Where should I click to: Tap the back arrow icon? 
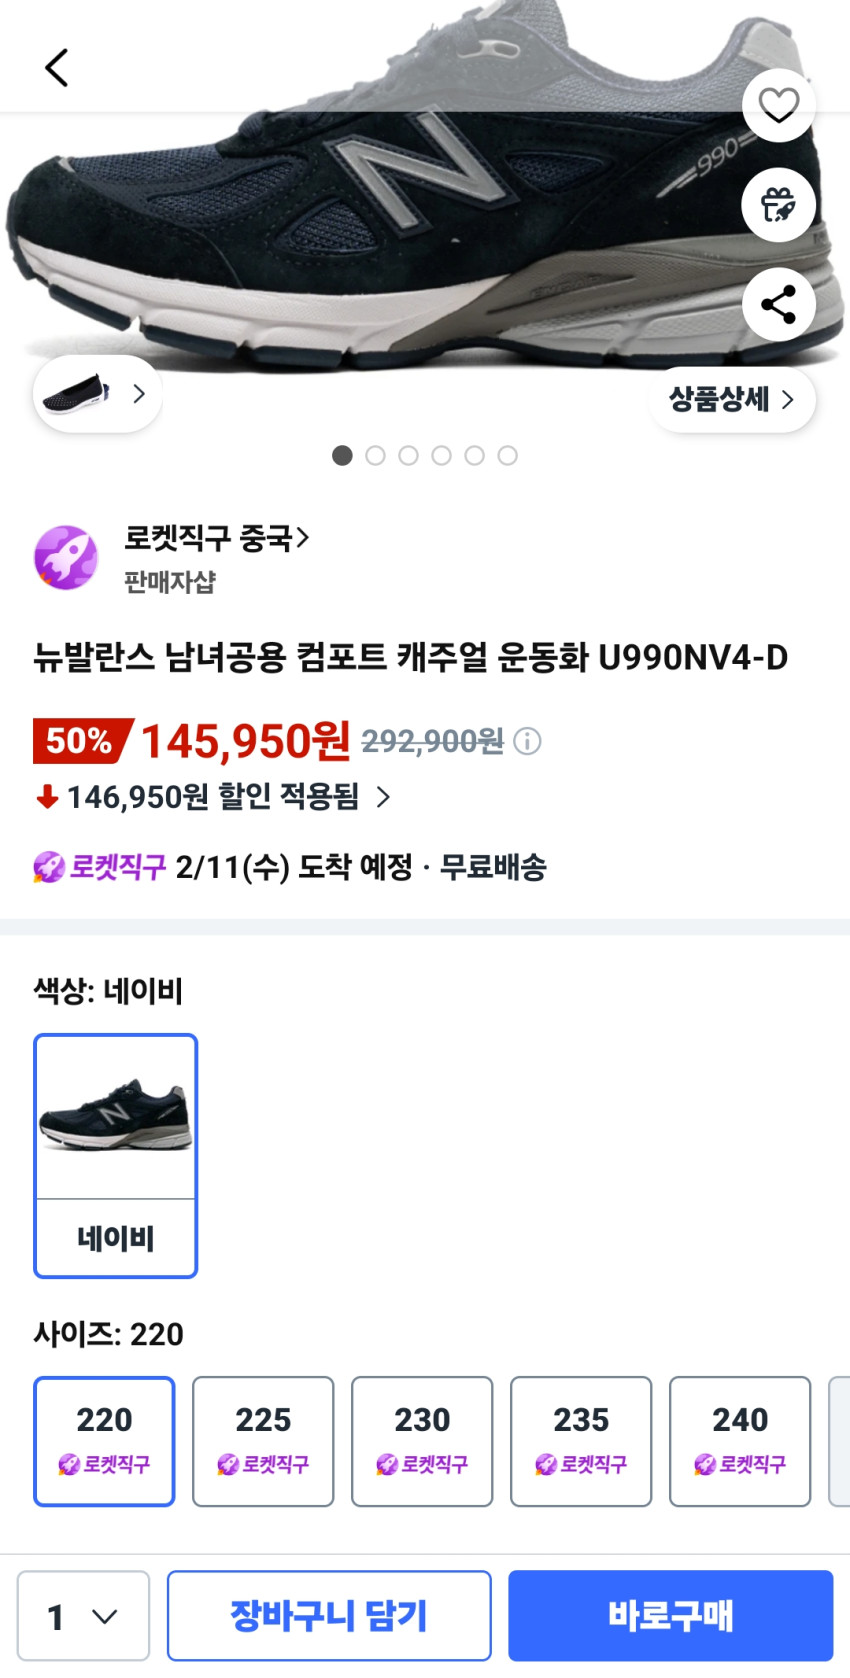[x=57, y=68]
